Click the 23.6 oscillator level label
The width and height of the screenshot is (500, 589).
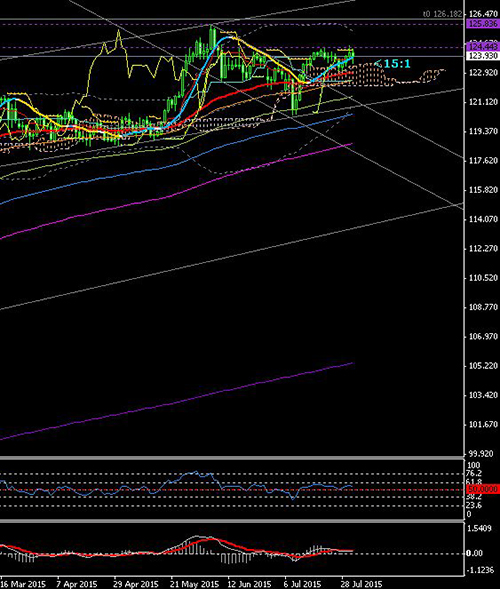474,506
